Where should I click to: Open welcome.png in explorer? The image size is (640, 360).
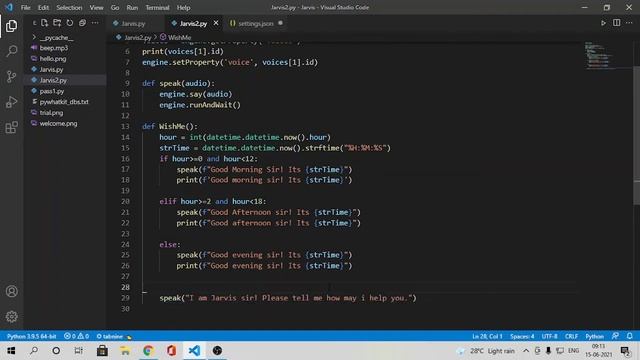tap(58, 124)
